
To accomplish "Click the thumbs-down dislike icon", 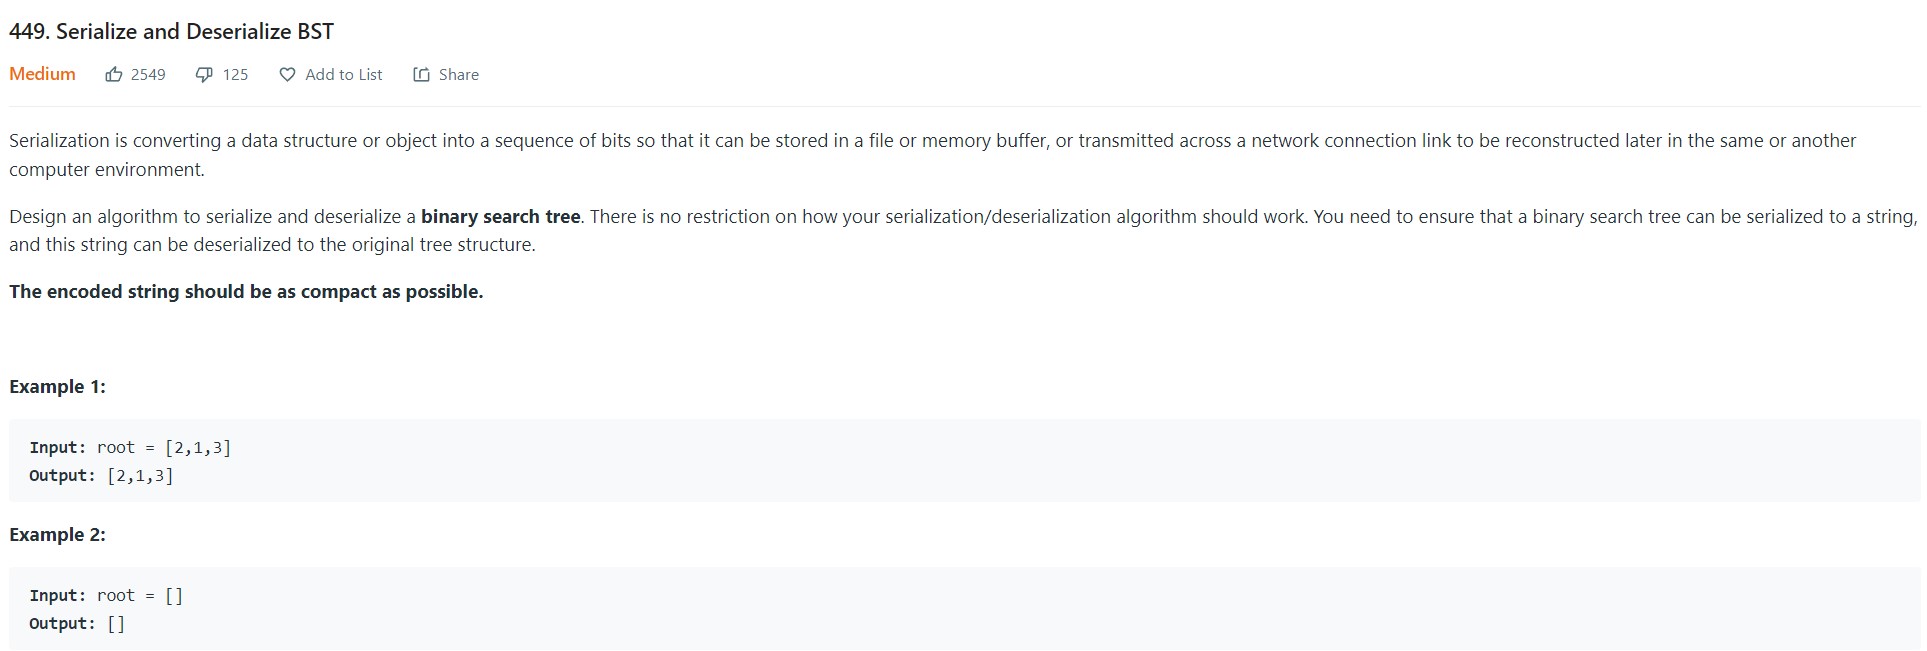I will pos(204,75).
